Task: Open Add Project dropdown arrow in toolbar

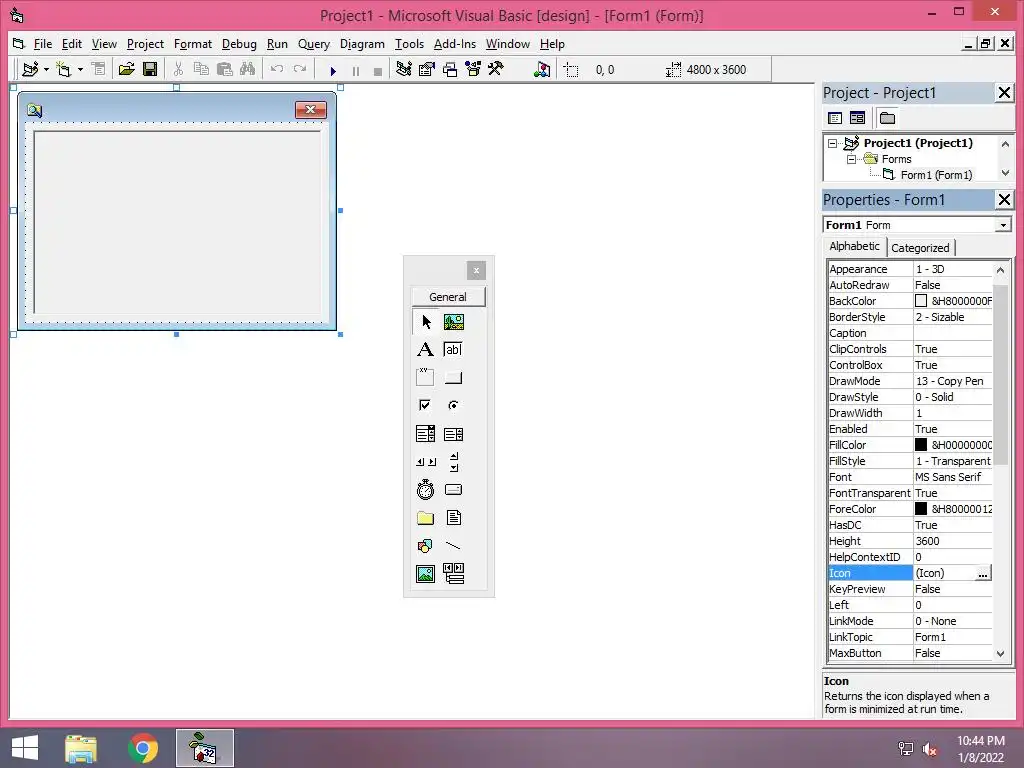Action: point(46,69)
